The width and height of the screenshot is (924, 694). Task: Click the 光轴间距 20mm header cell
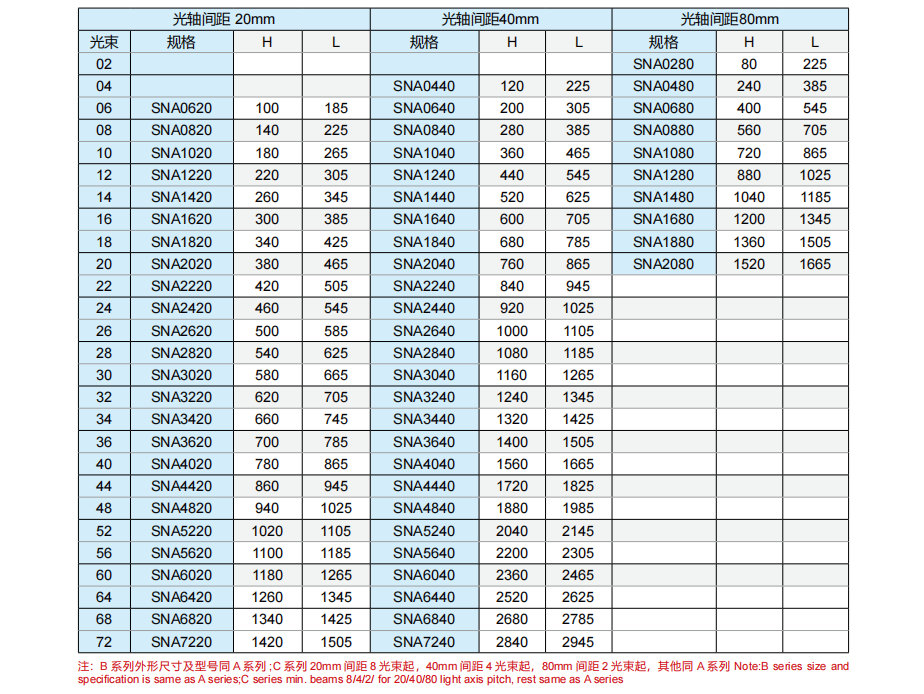(224, 19)
